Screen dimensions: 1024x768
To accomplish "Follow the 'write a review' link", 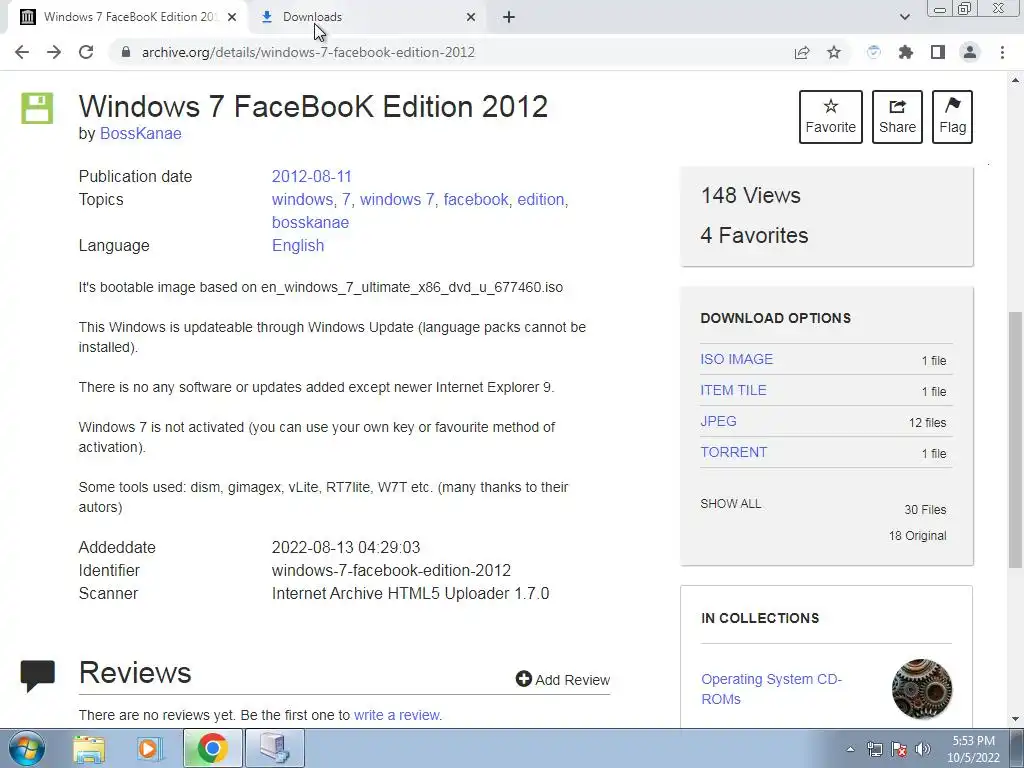I will 396,715.
